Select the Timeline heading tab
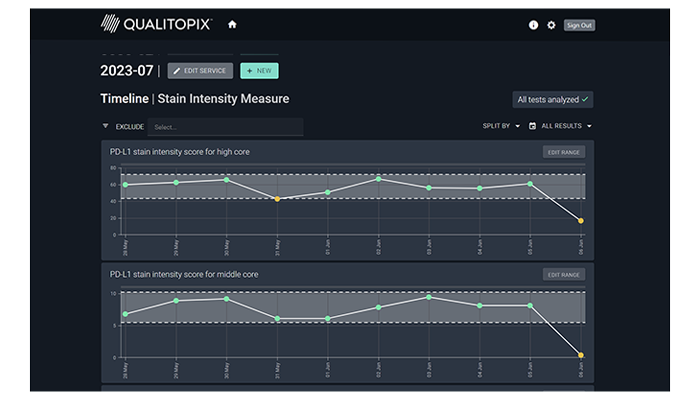The image size is (700, 400). pos(123,99)
